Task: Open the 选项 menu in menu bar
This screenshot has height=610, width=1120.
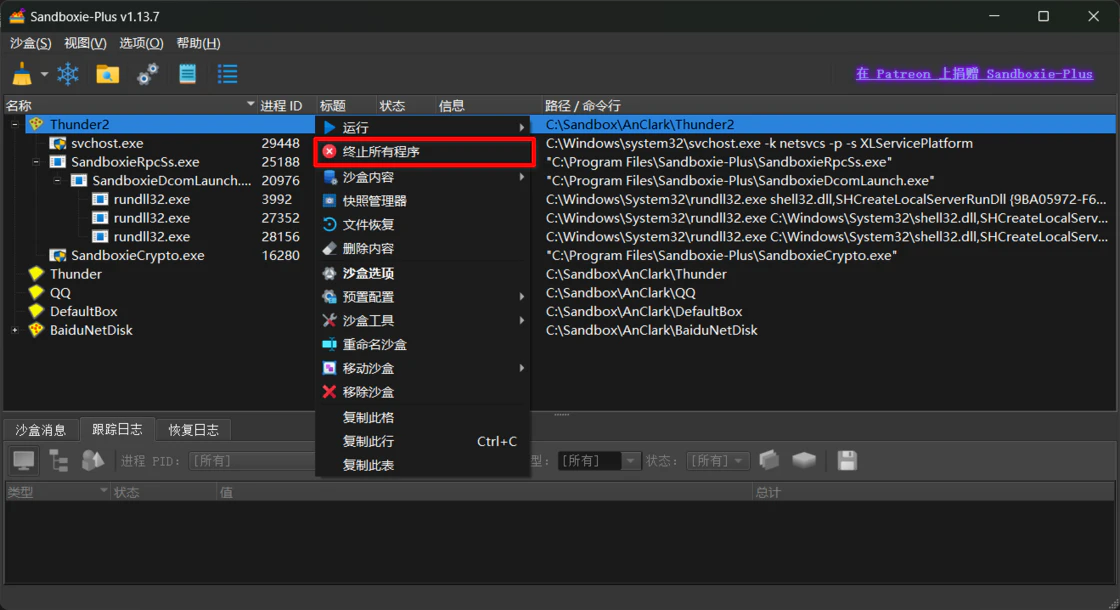Action: pos(141,43)
